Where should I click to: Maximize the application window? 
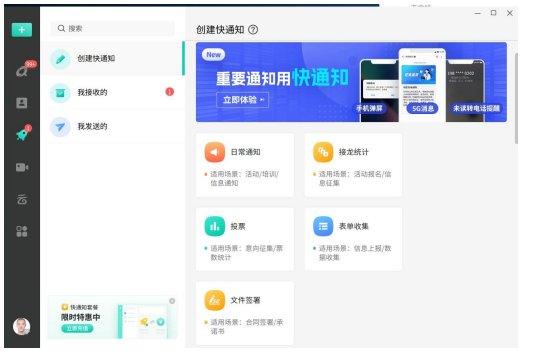pyautogui.click(x=494, y=13)
